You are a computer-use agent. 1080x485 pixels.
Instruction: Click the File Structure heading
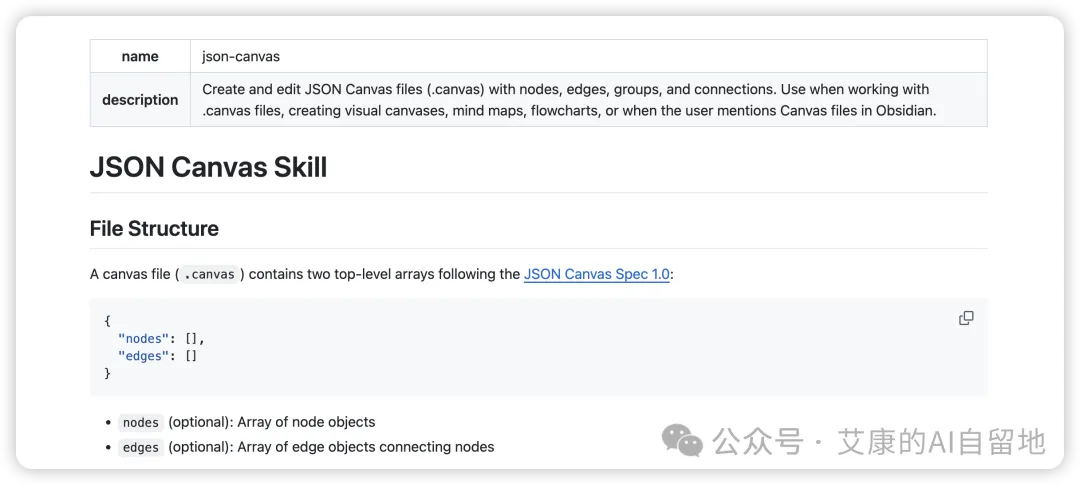click(x=154, y=228)
